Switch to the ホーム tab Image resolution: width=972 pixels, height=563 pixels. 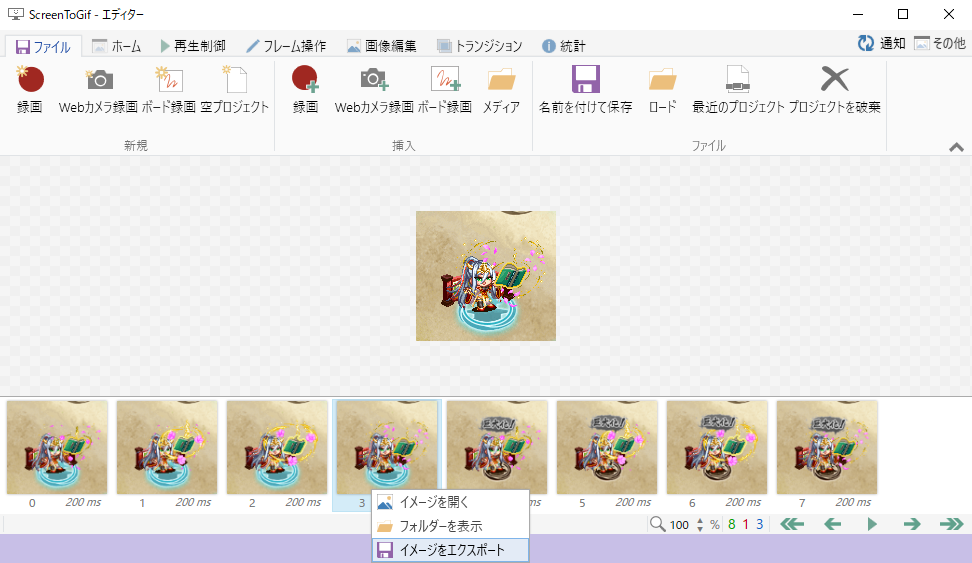pyautogui.click(x=116, y=46)
